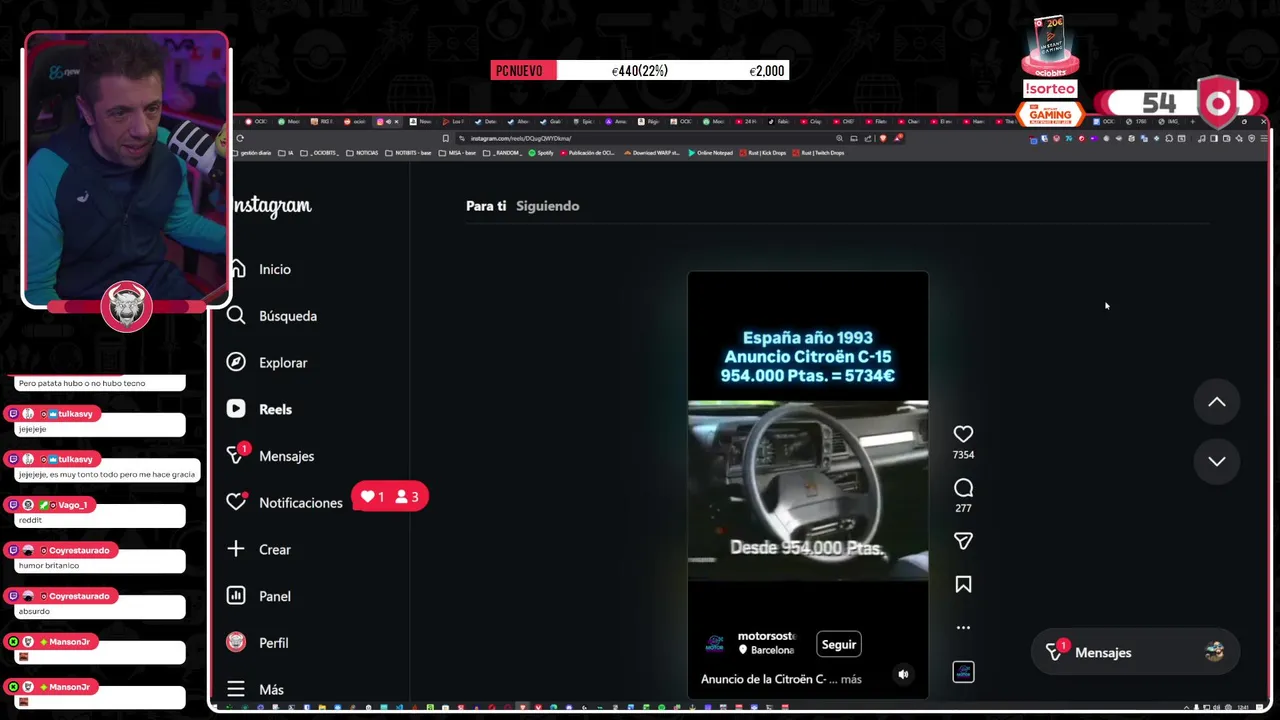Follow motorsost with the Seguir button

coord(838,644)
